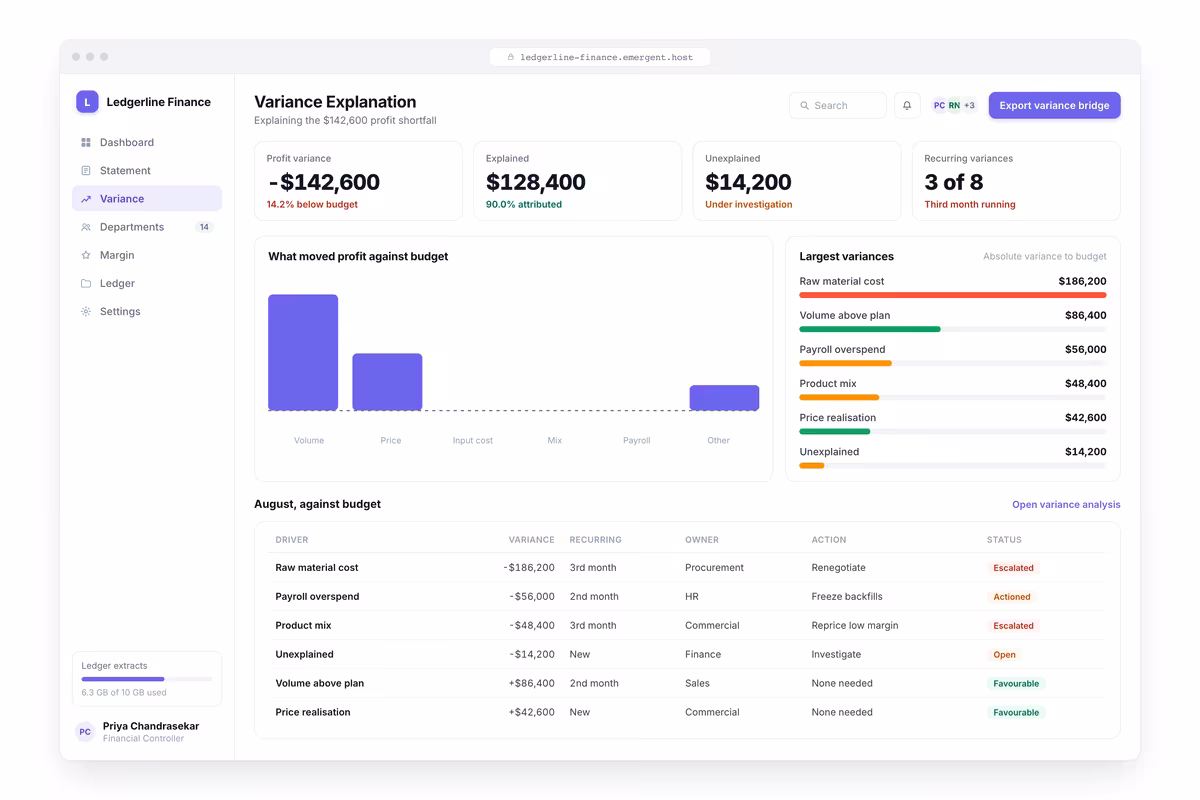Click the PC avatar in the header
This screenshot has height=800, width=1200.
[939, 105]
